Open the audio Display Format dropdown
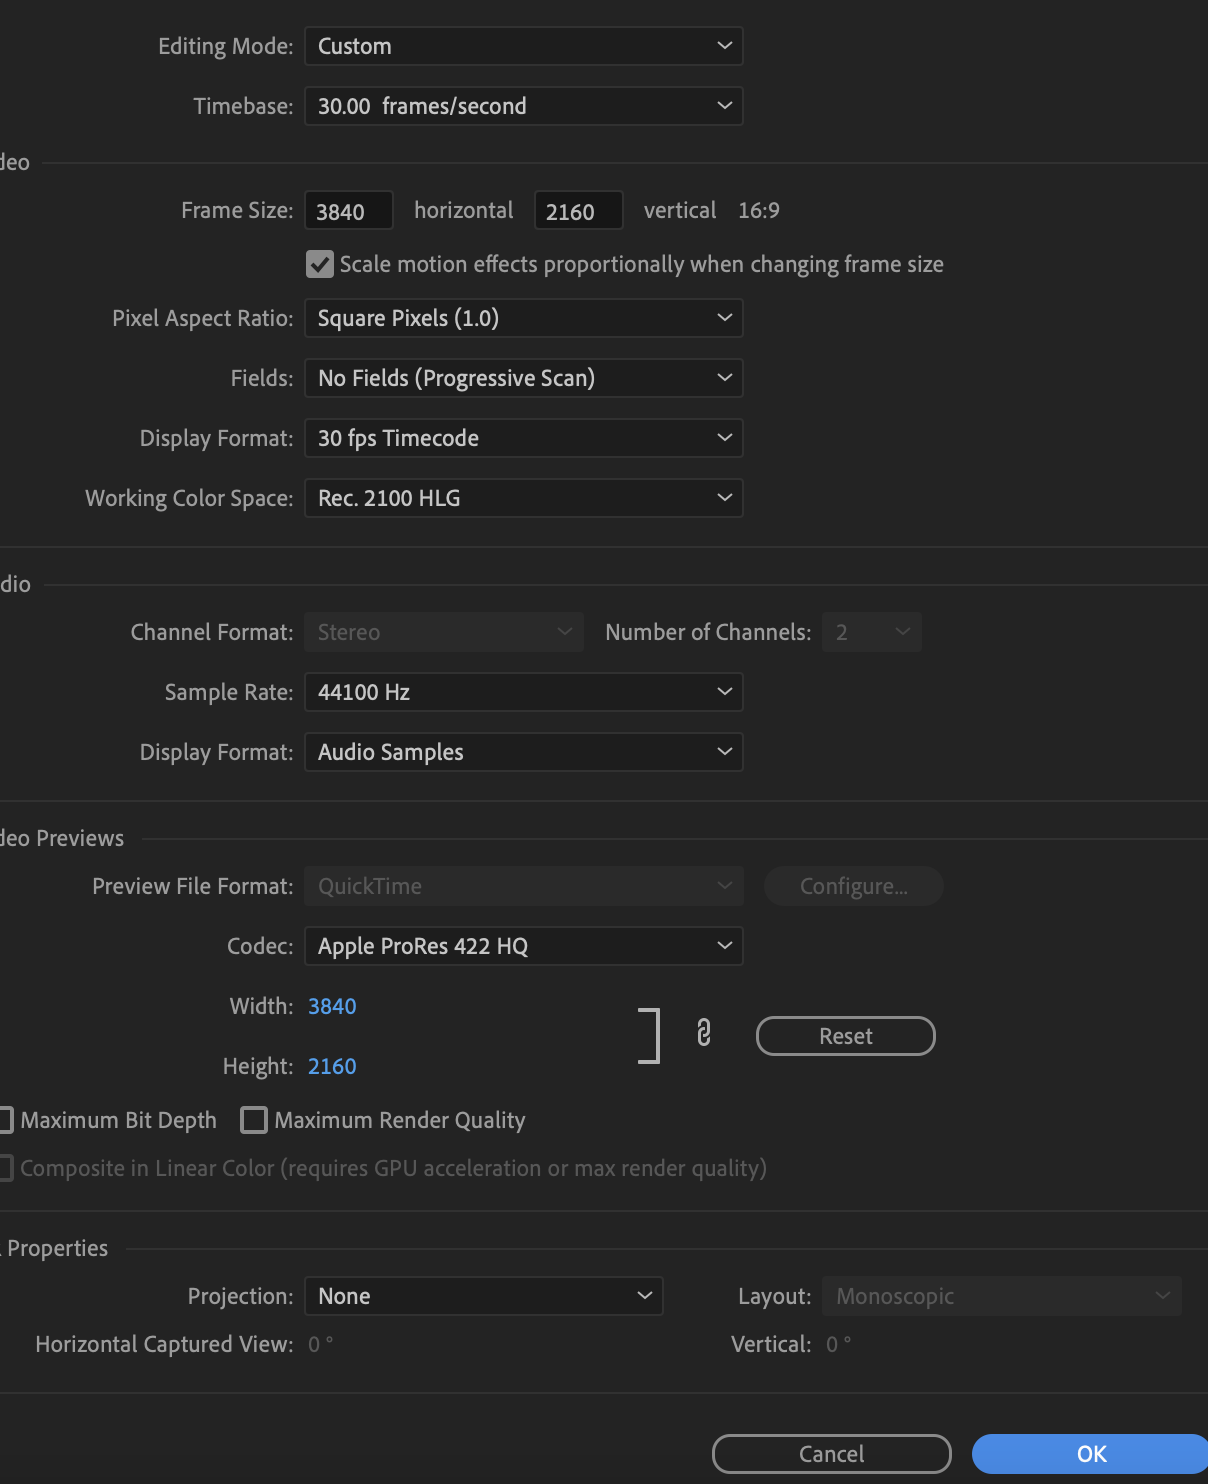The image size is (1208, 1484). click(x=523, y=752)
